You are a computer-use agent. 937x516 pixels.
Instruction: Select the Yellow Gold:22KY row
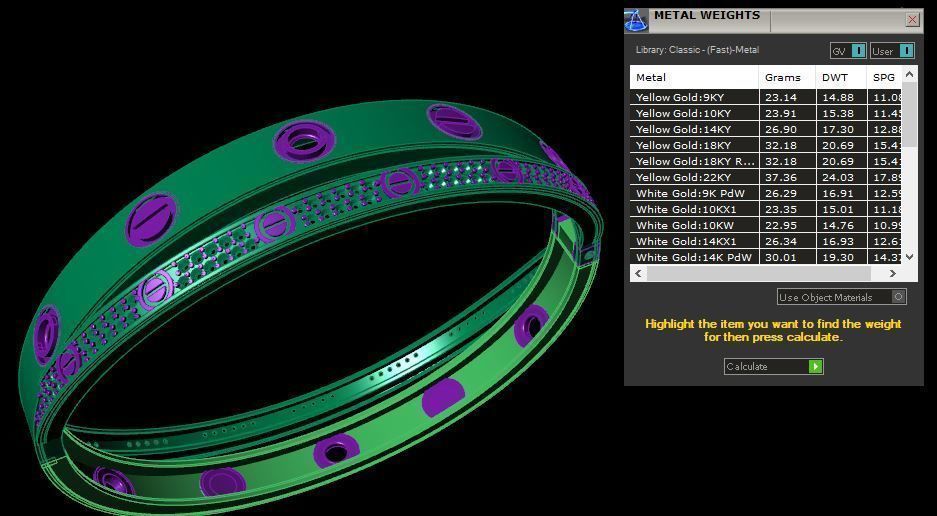click(x=765, y=178)
